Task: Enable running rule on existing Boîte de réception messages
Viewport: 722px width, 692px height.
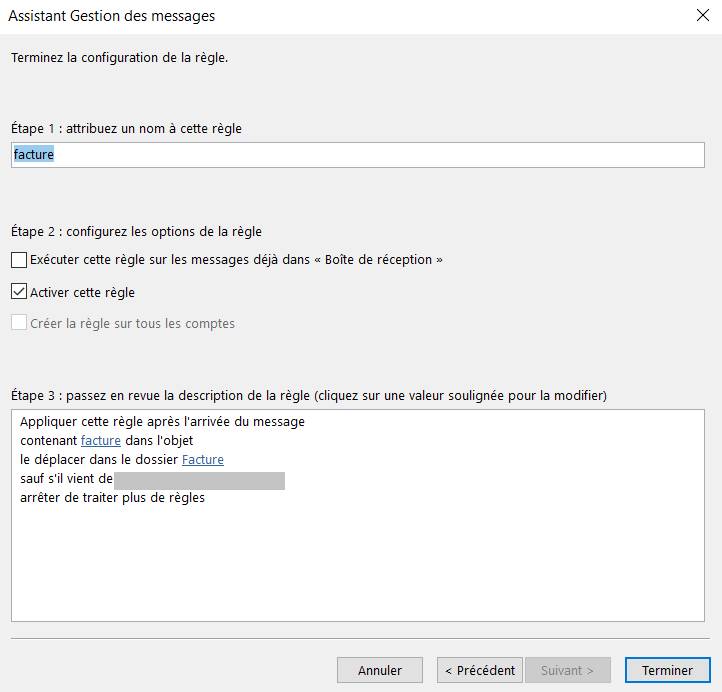Action: point(19,260)
